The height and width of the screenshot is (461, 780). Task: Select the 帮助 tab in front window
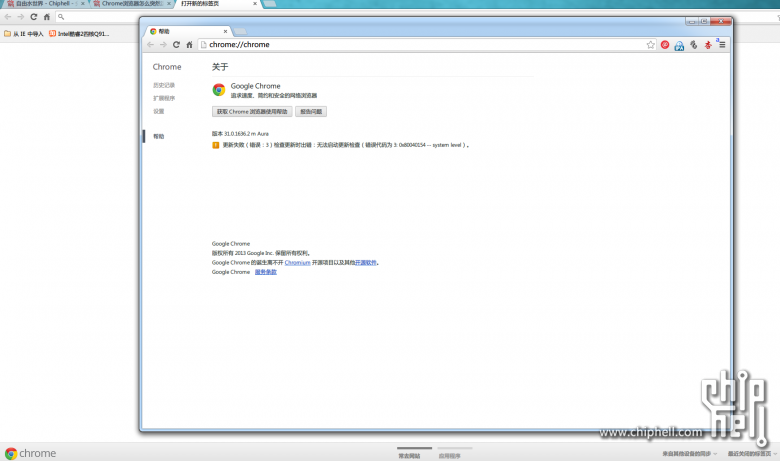click(x=187, y=31)
